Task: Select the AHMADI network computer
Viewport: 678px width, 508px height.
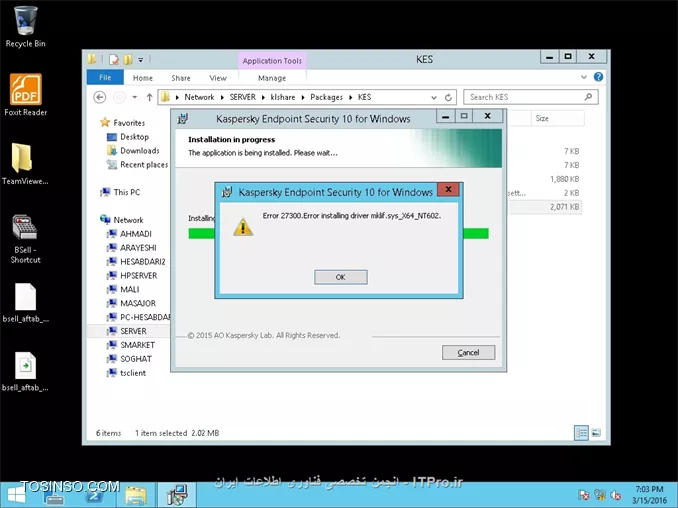Action: pyautogui.click(x=129, y=234)
